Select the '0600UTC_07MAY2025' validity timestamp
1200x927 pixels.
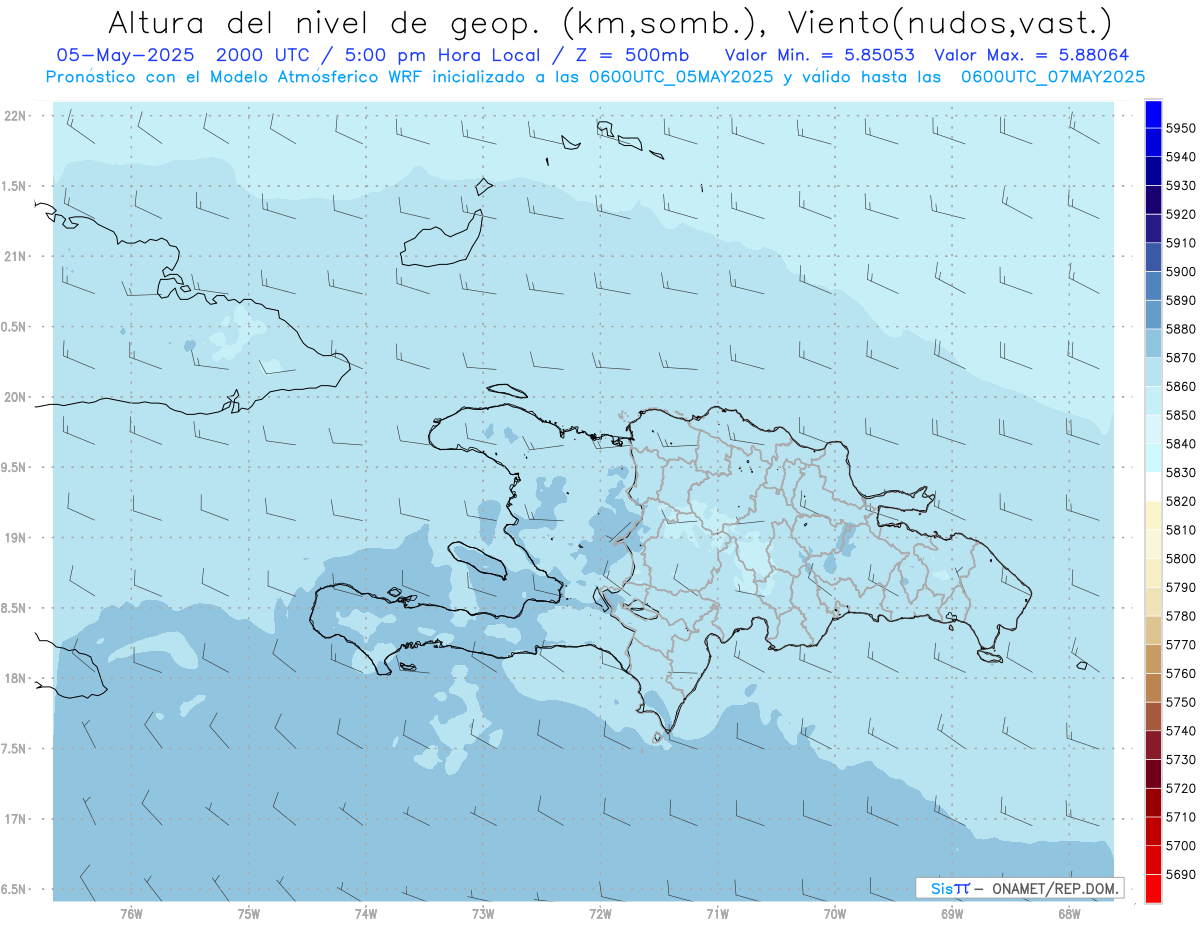pyautogui.click(x=1053, y=77)
